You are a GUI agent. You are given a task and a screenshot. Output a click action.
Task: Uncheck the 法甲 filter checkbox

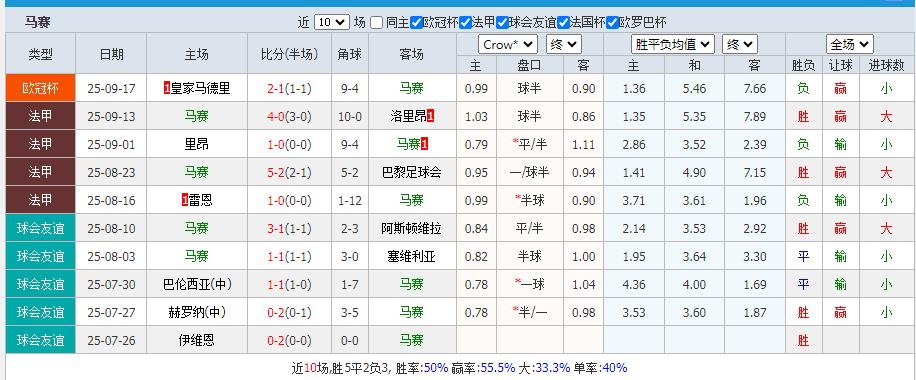465,23
